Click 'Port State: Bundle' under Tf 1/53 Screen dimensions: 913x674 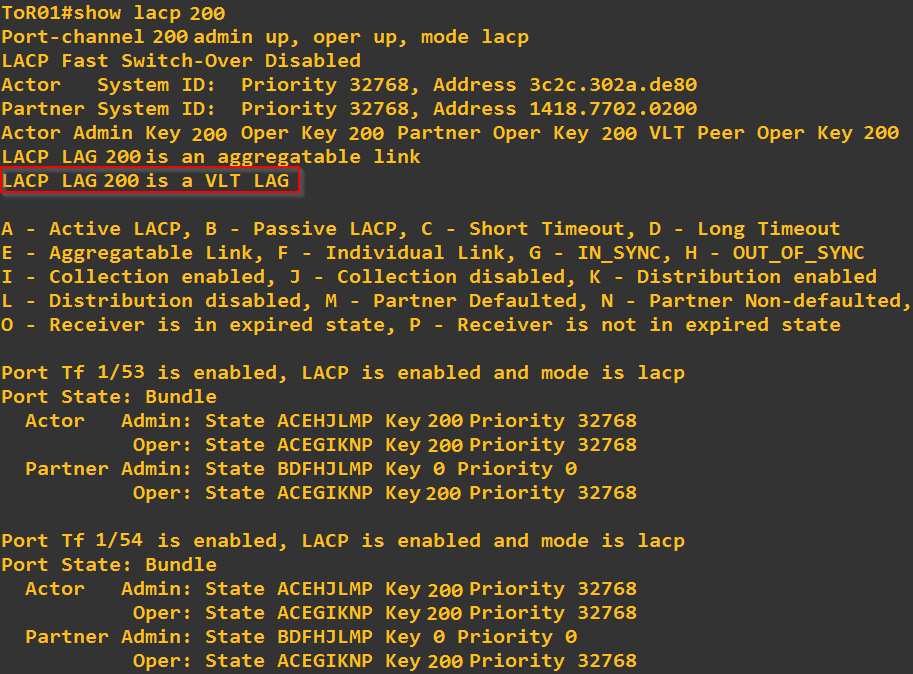[x=109, y=397]
